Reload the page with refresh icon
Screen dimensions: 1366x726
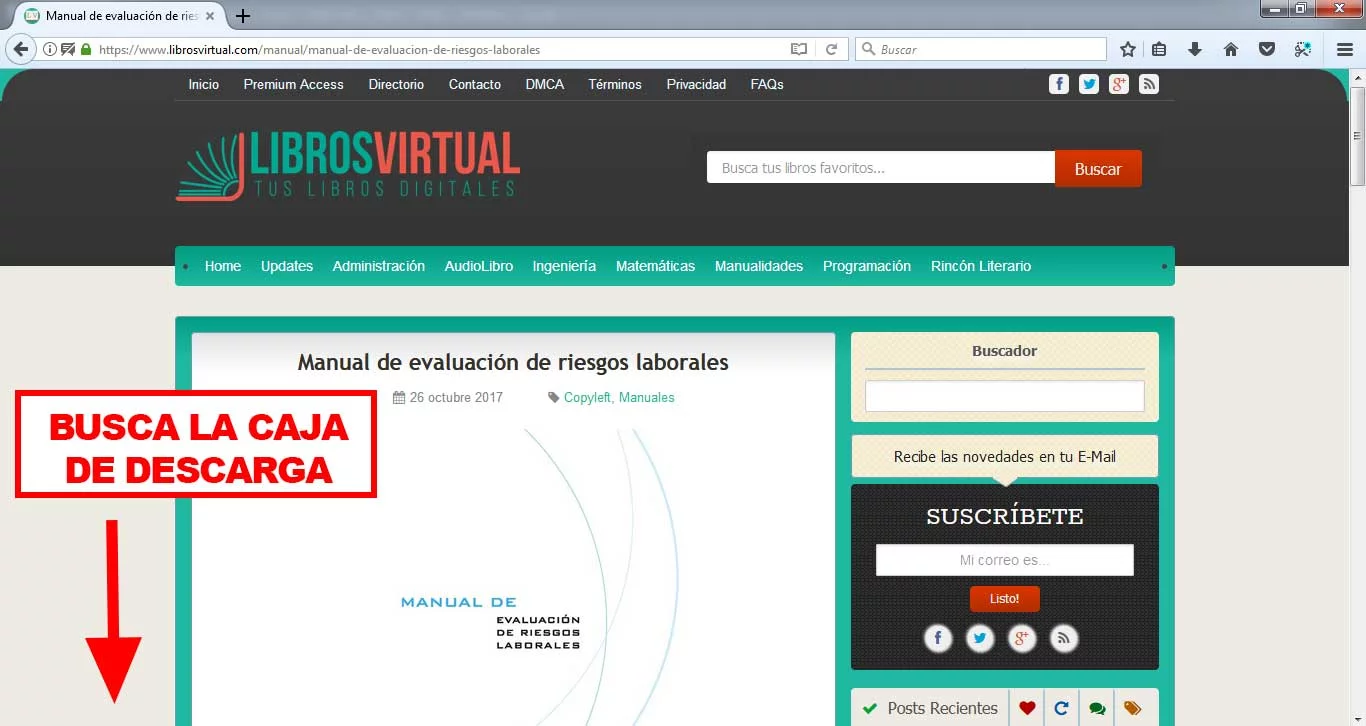pyautogui.click(x=831, y=49)
